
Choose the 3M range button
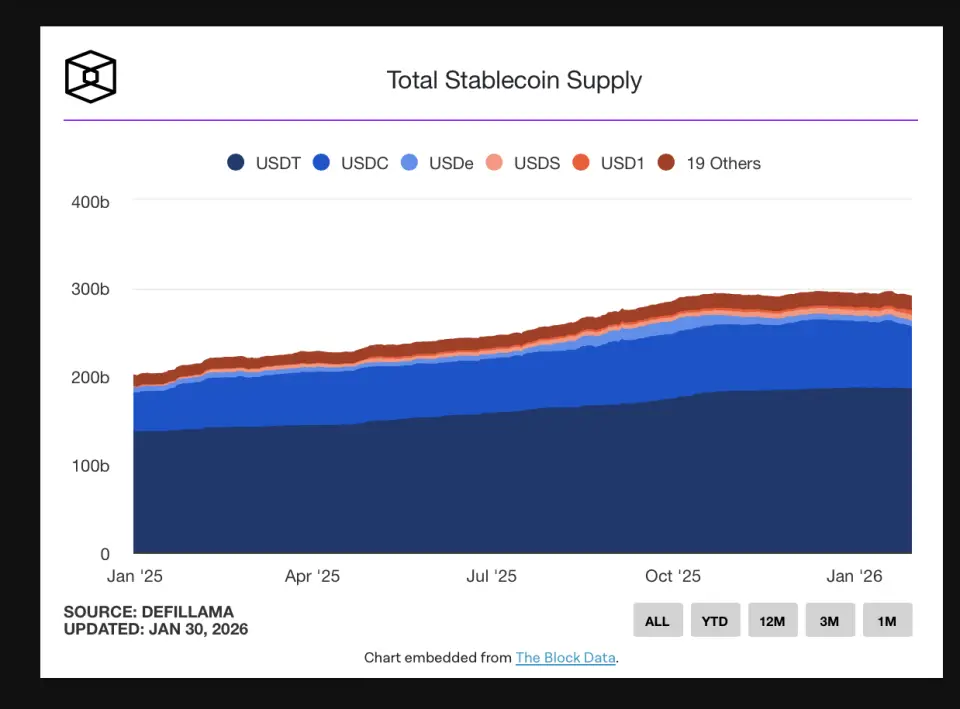829,620
